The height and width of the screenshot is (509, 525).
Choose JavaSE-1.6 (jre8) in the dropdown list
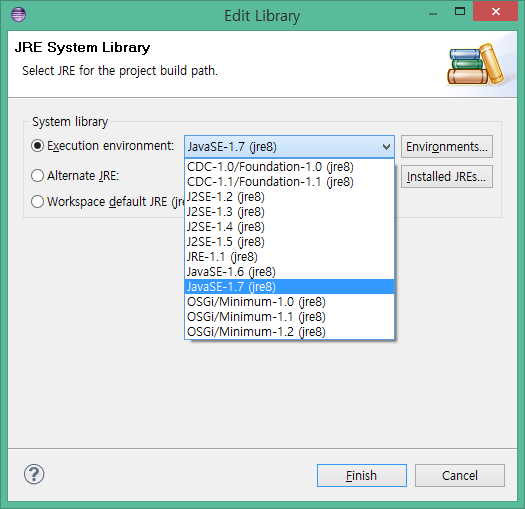(289, 272)
